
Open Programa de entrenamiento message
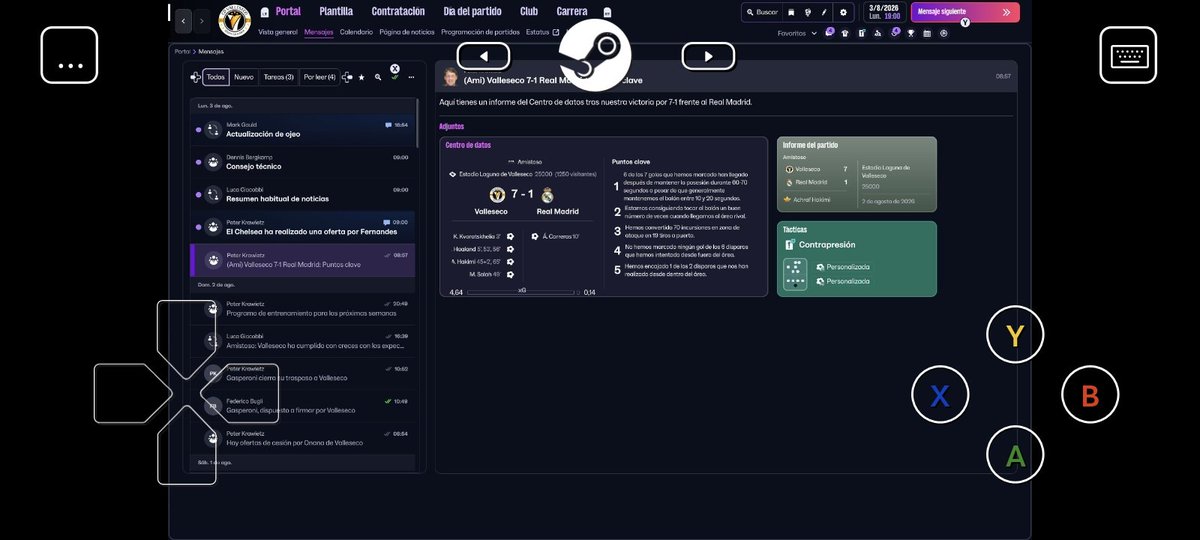[x=302, y=308]
